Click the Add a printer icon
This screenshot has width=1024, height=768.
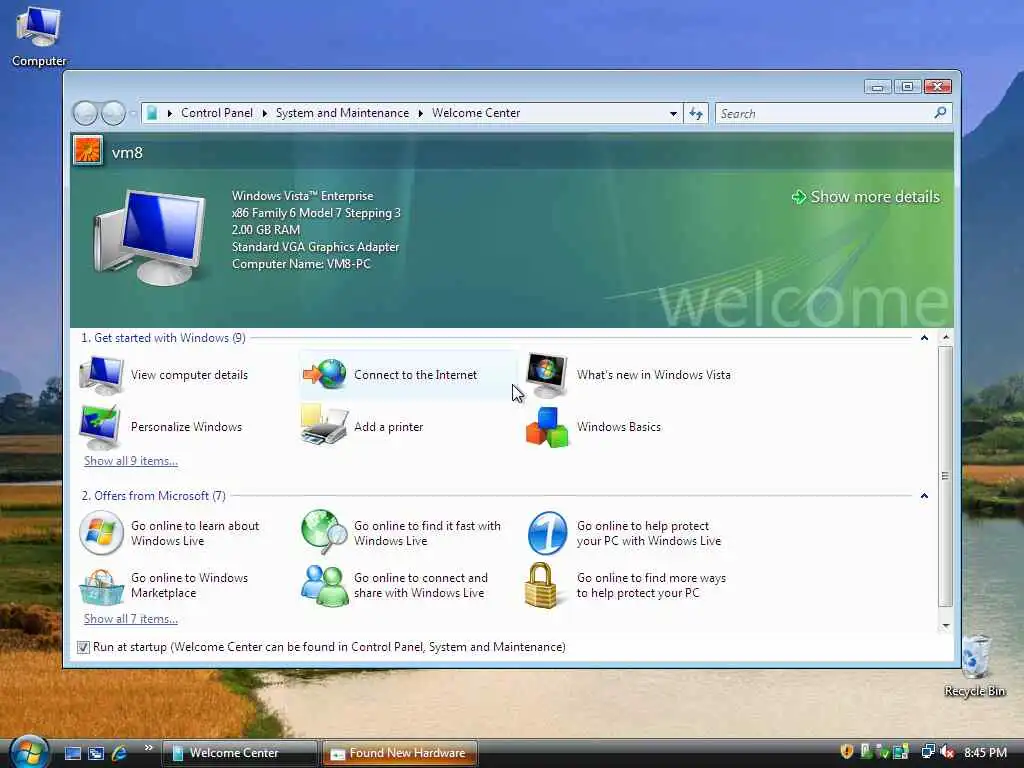pyautogui.click(x=325, y=426)
